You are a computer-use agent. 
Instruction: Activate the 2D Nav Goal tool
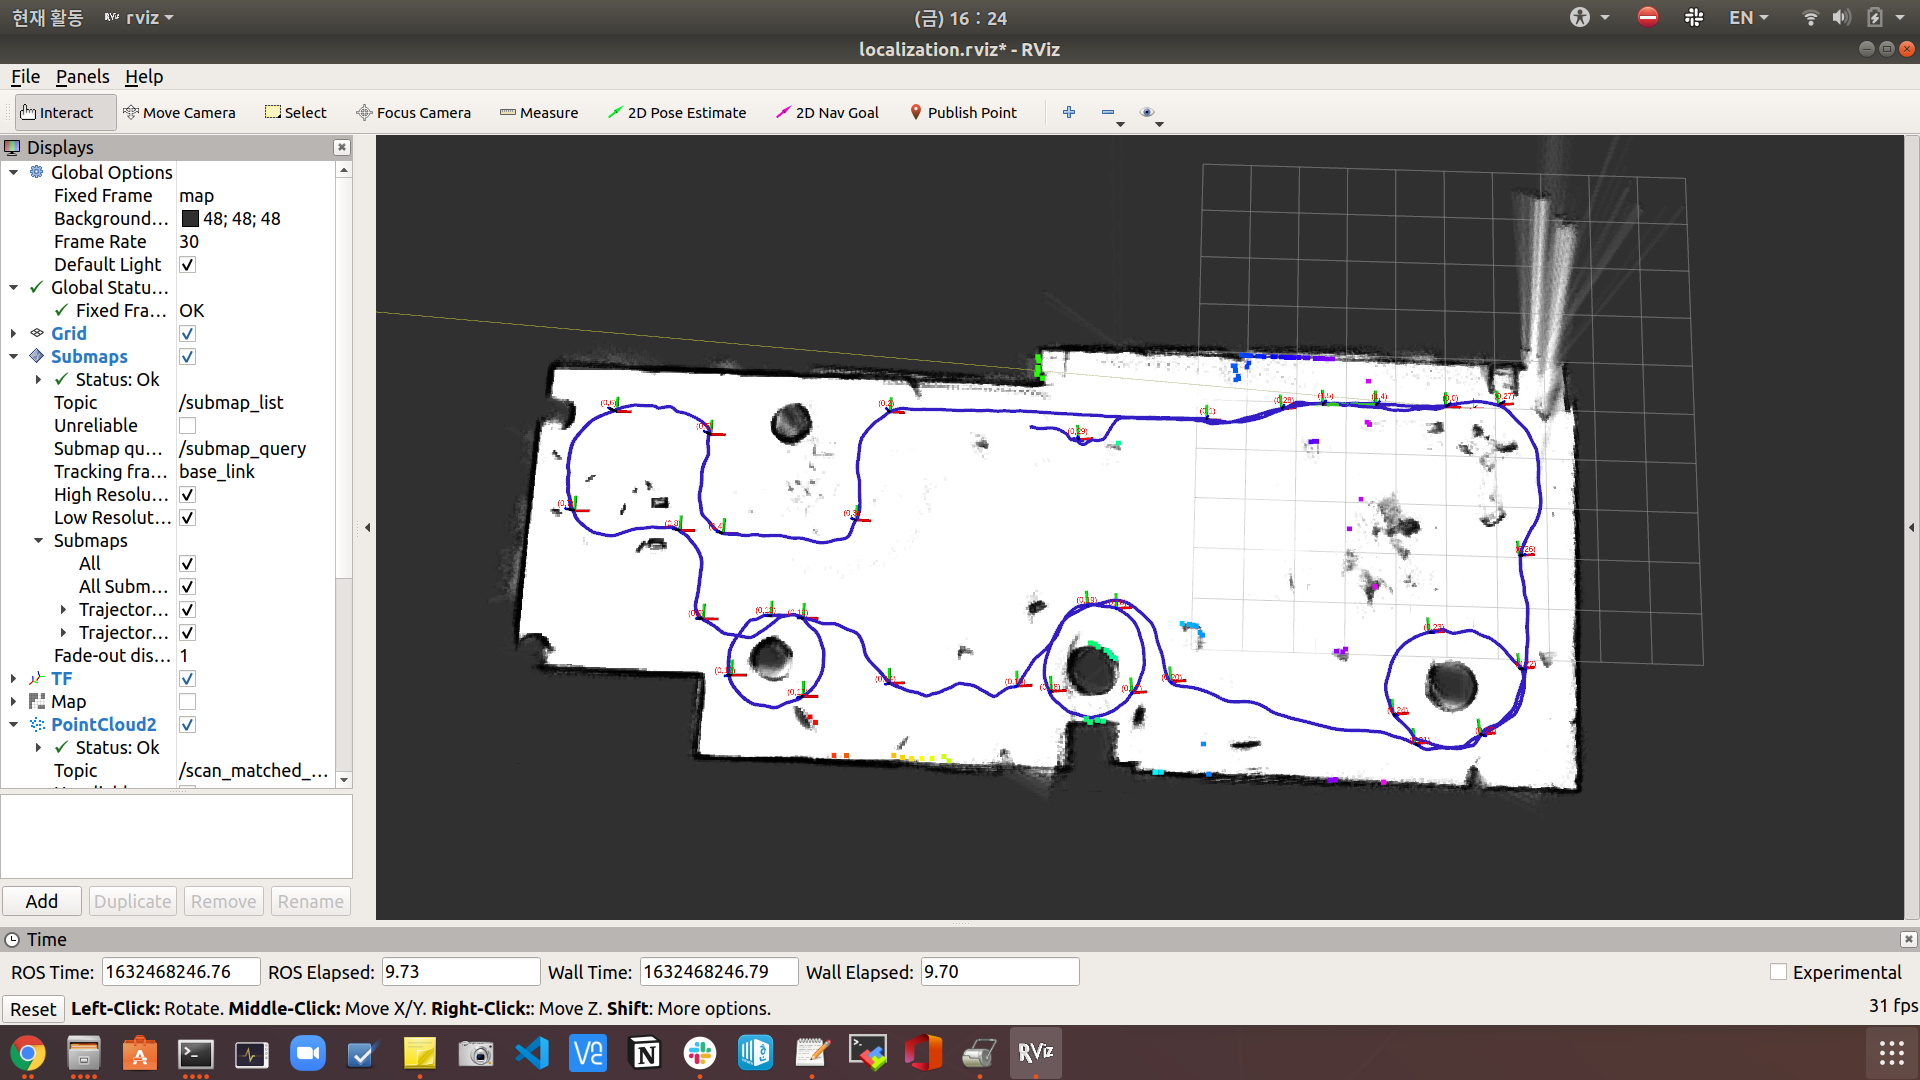pos(827,113)
